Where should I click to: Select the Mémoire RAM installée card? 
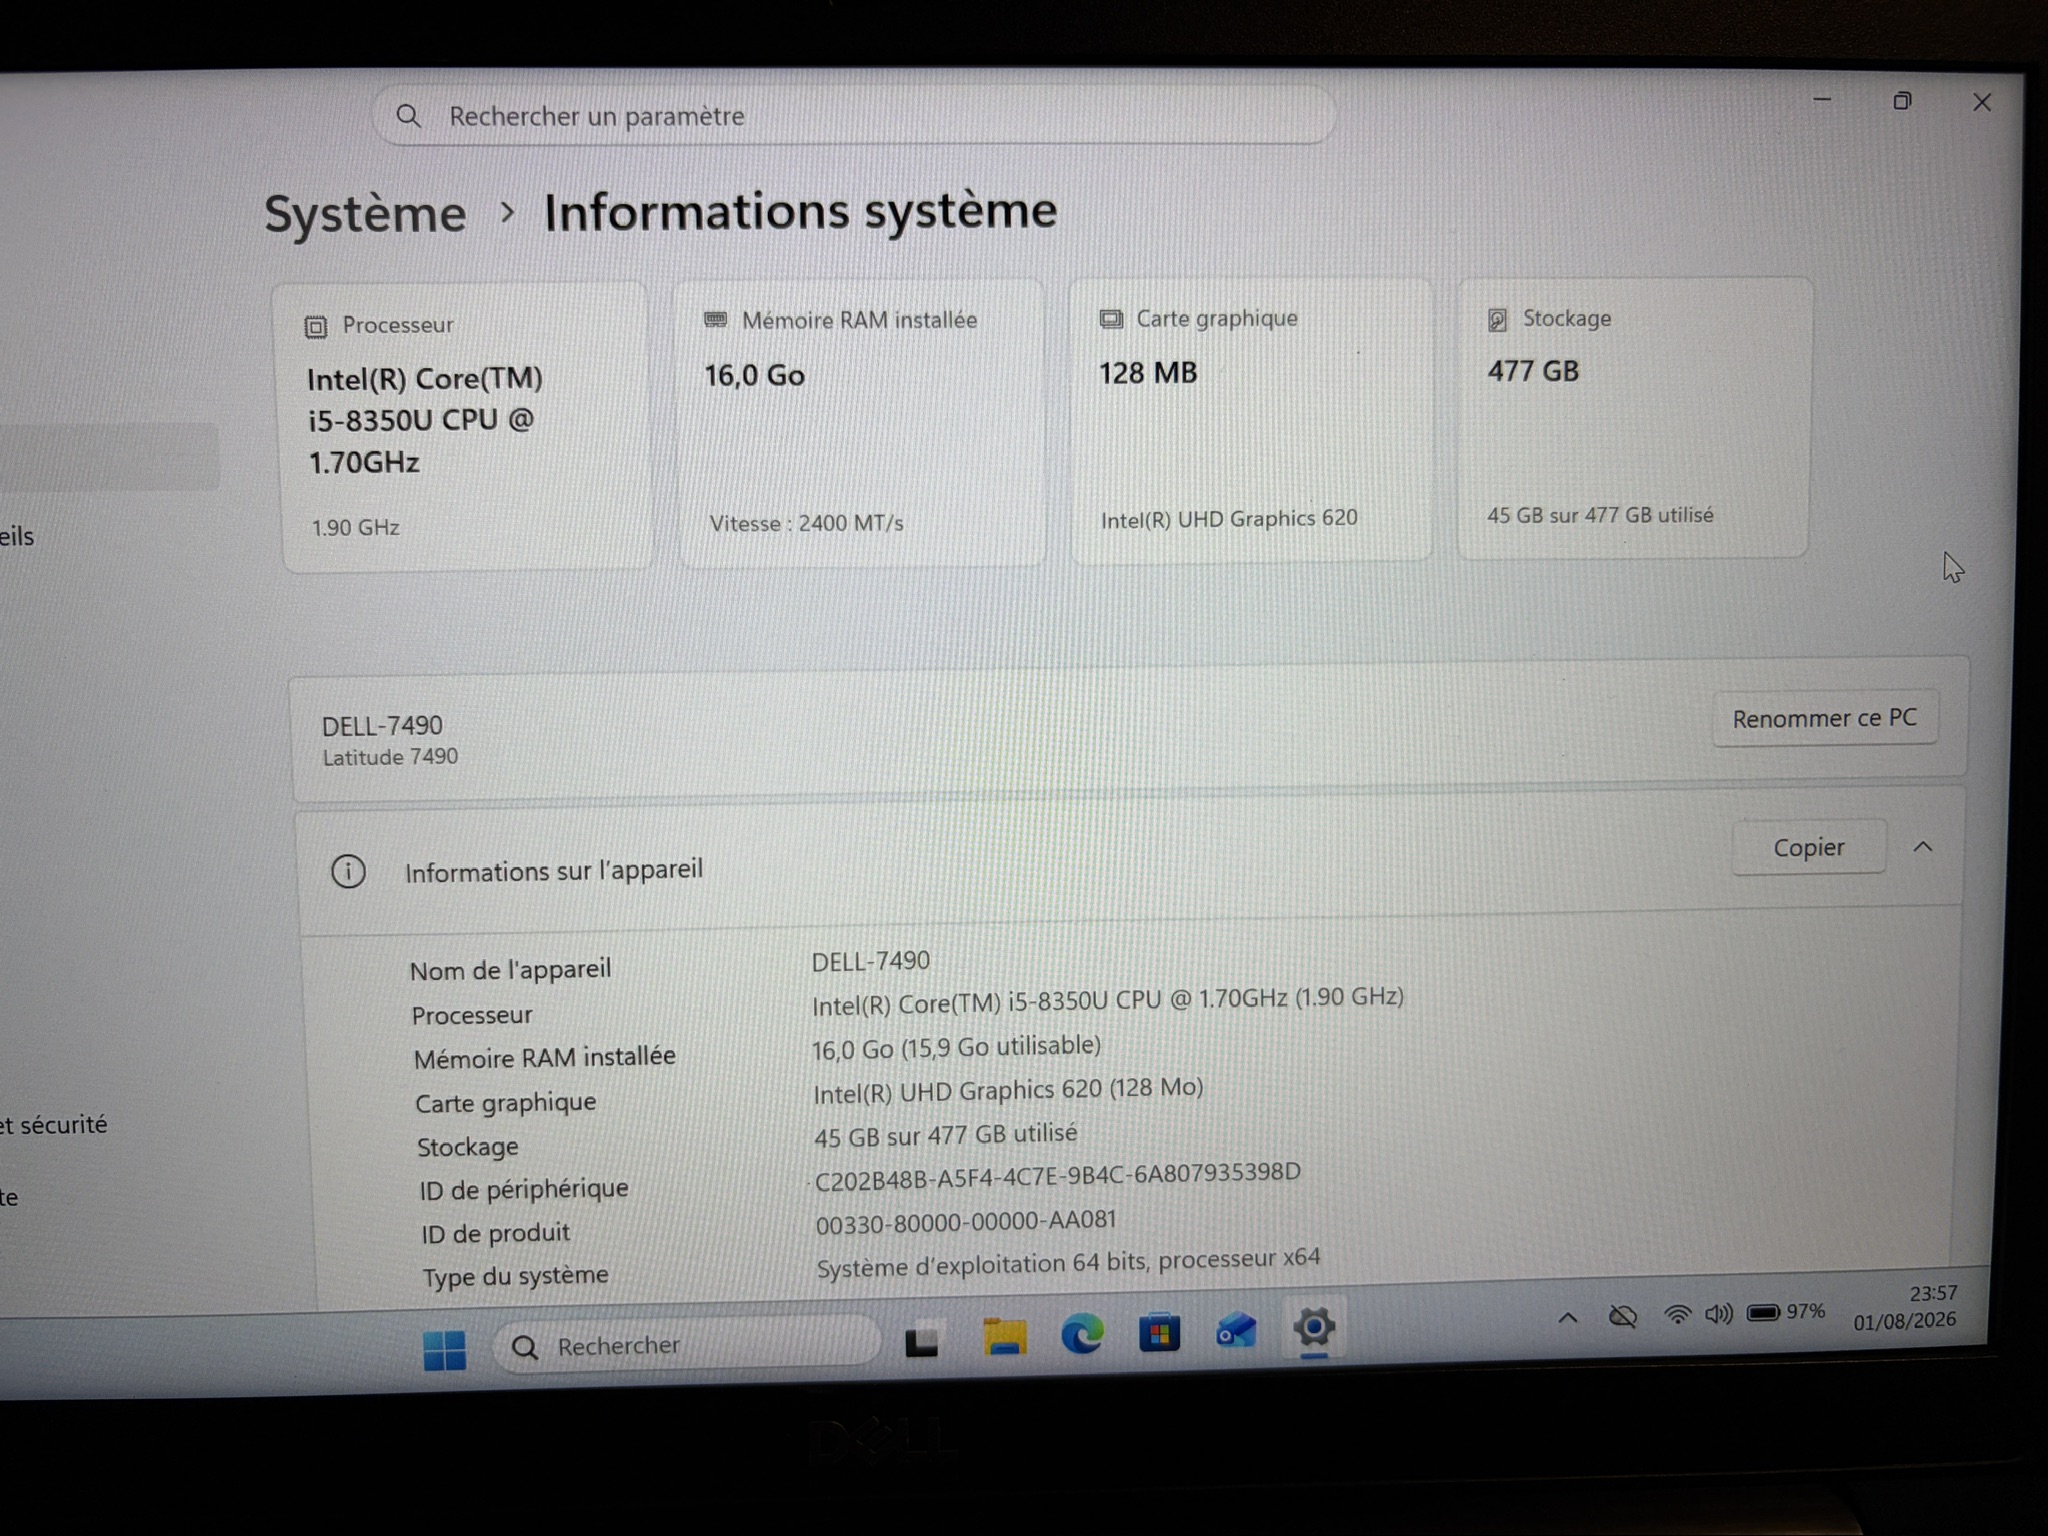click(x=861, y=423)
